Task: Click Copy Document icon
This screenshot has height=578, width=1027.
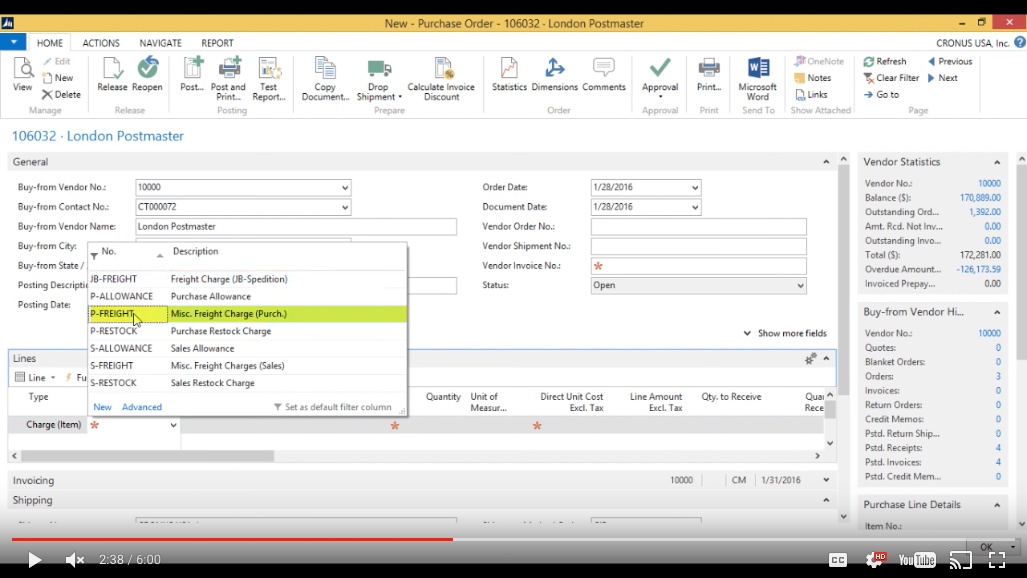Action: (x=325, y=79)
